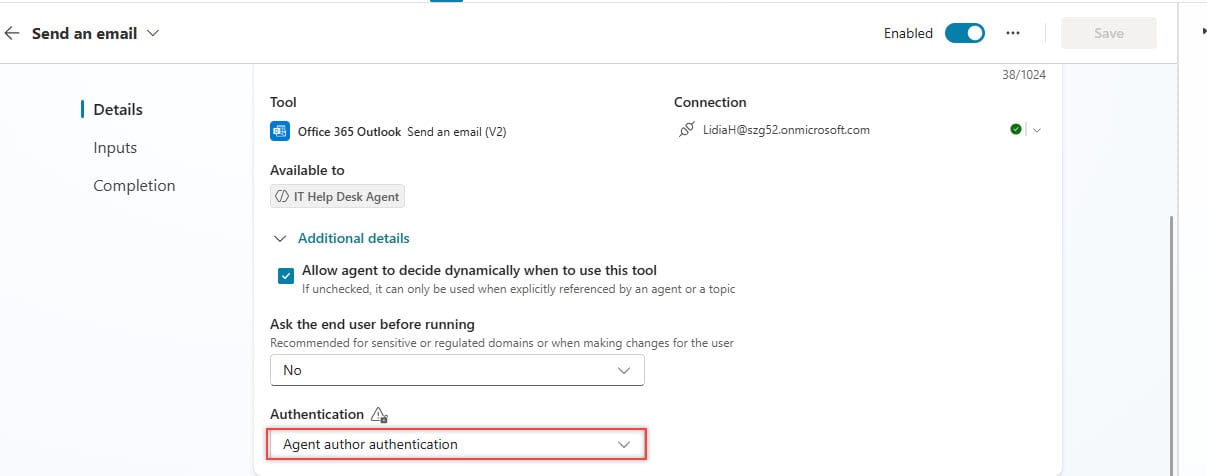Expand the connection chevron dropdown
Viewport: 1207px width, 476px height.
click(1037, 130)
